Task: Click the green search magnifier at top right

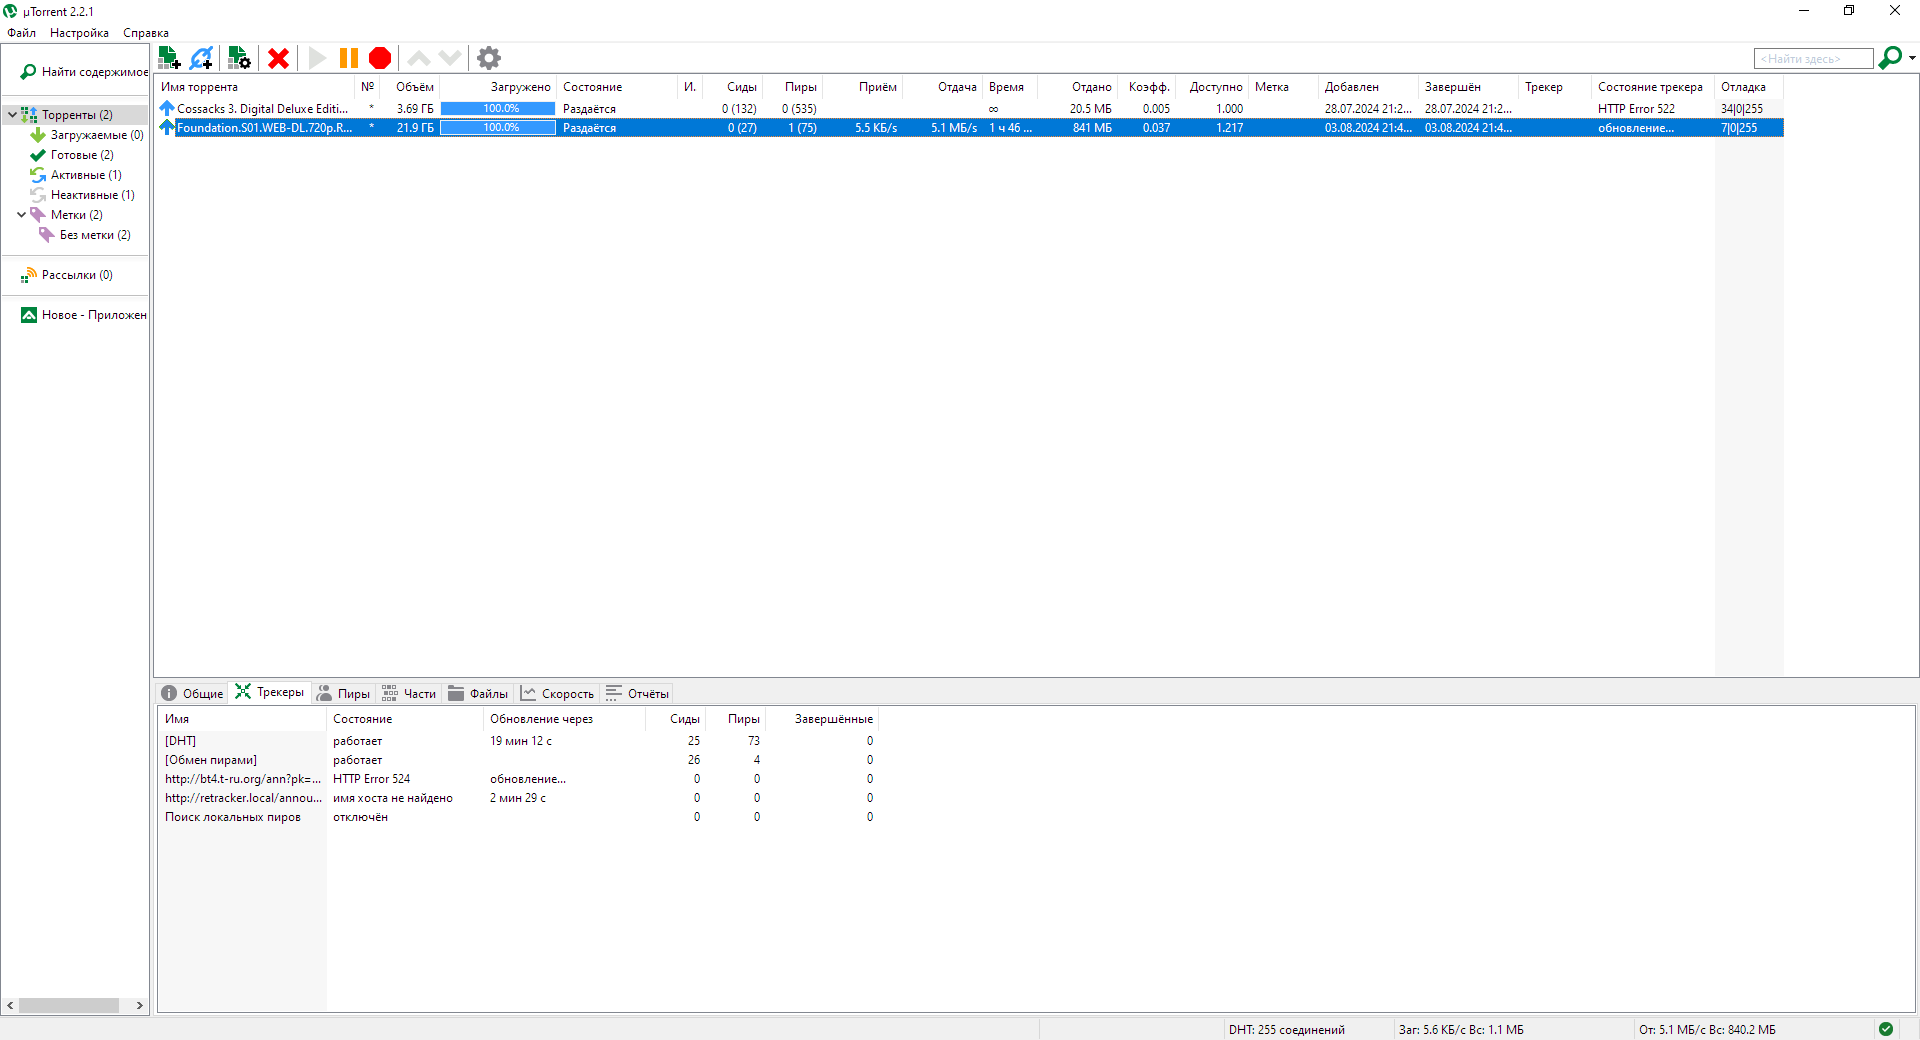Action: pos(1889,58)
